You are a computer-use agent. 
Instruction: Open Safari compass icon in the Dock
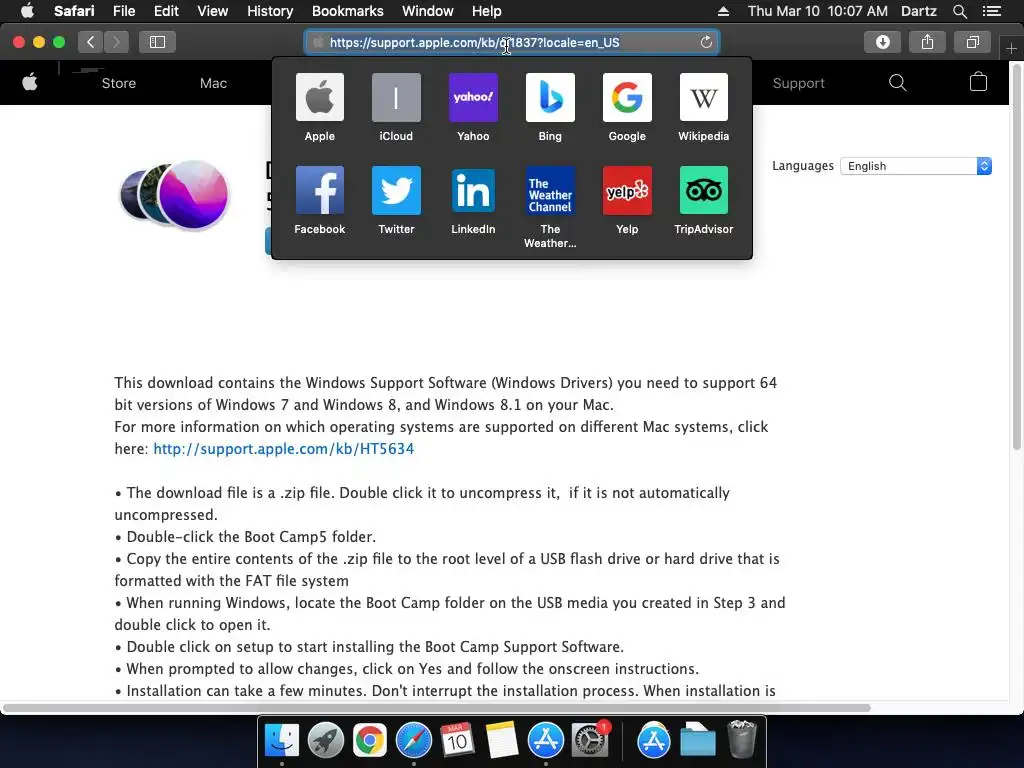[x=413, y=740]
